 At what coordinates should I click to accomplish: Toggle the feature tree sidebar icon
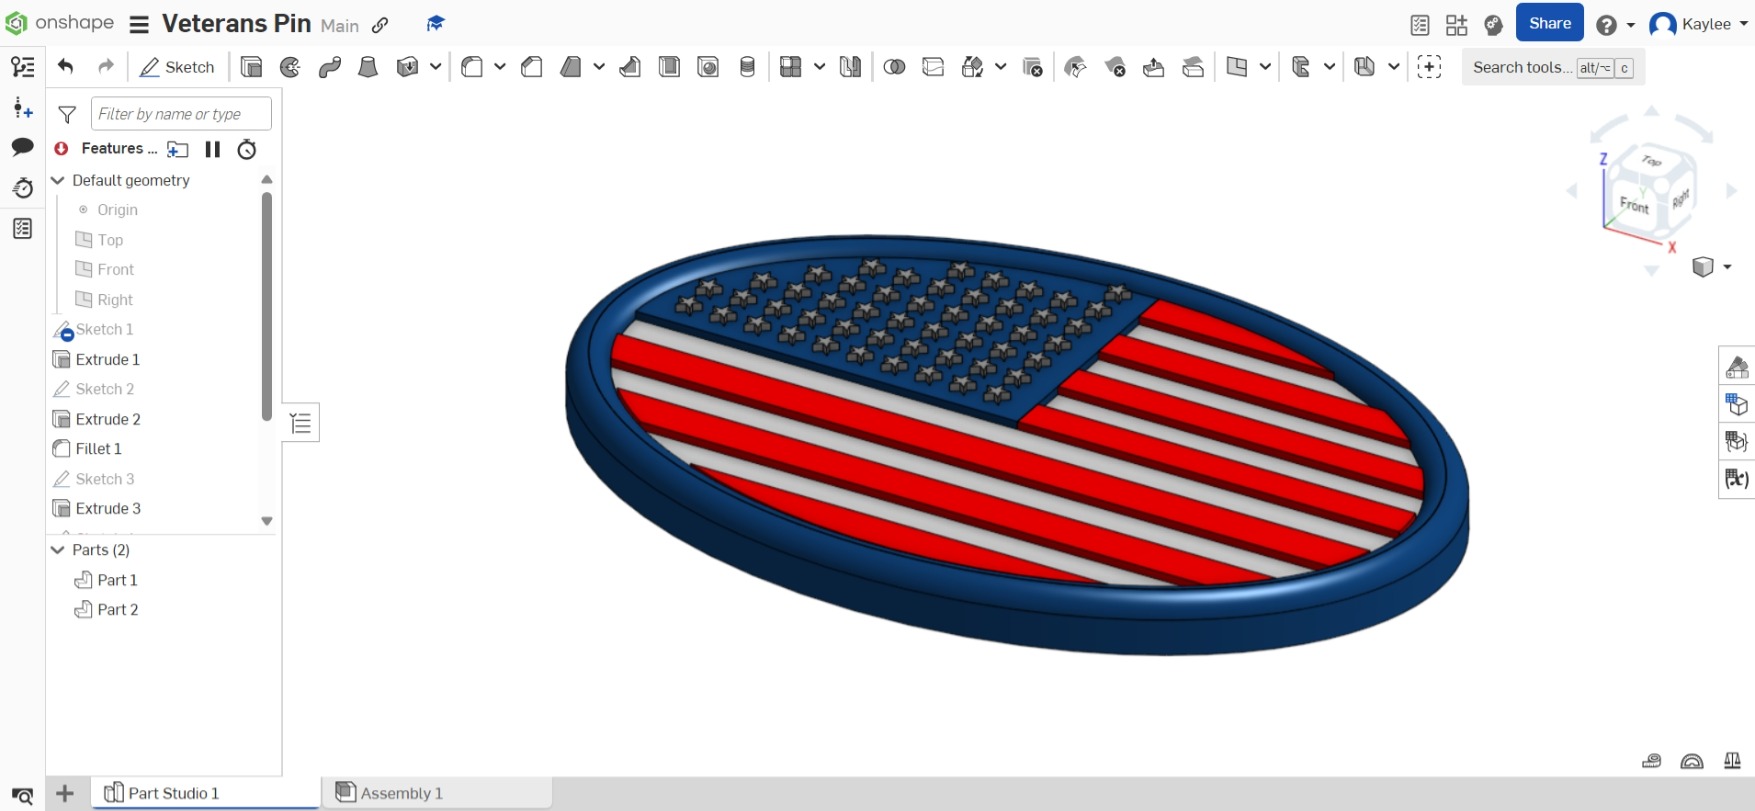(22, 67)
